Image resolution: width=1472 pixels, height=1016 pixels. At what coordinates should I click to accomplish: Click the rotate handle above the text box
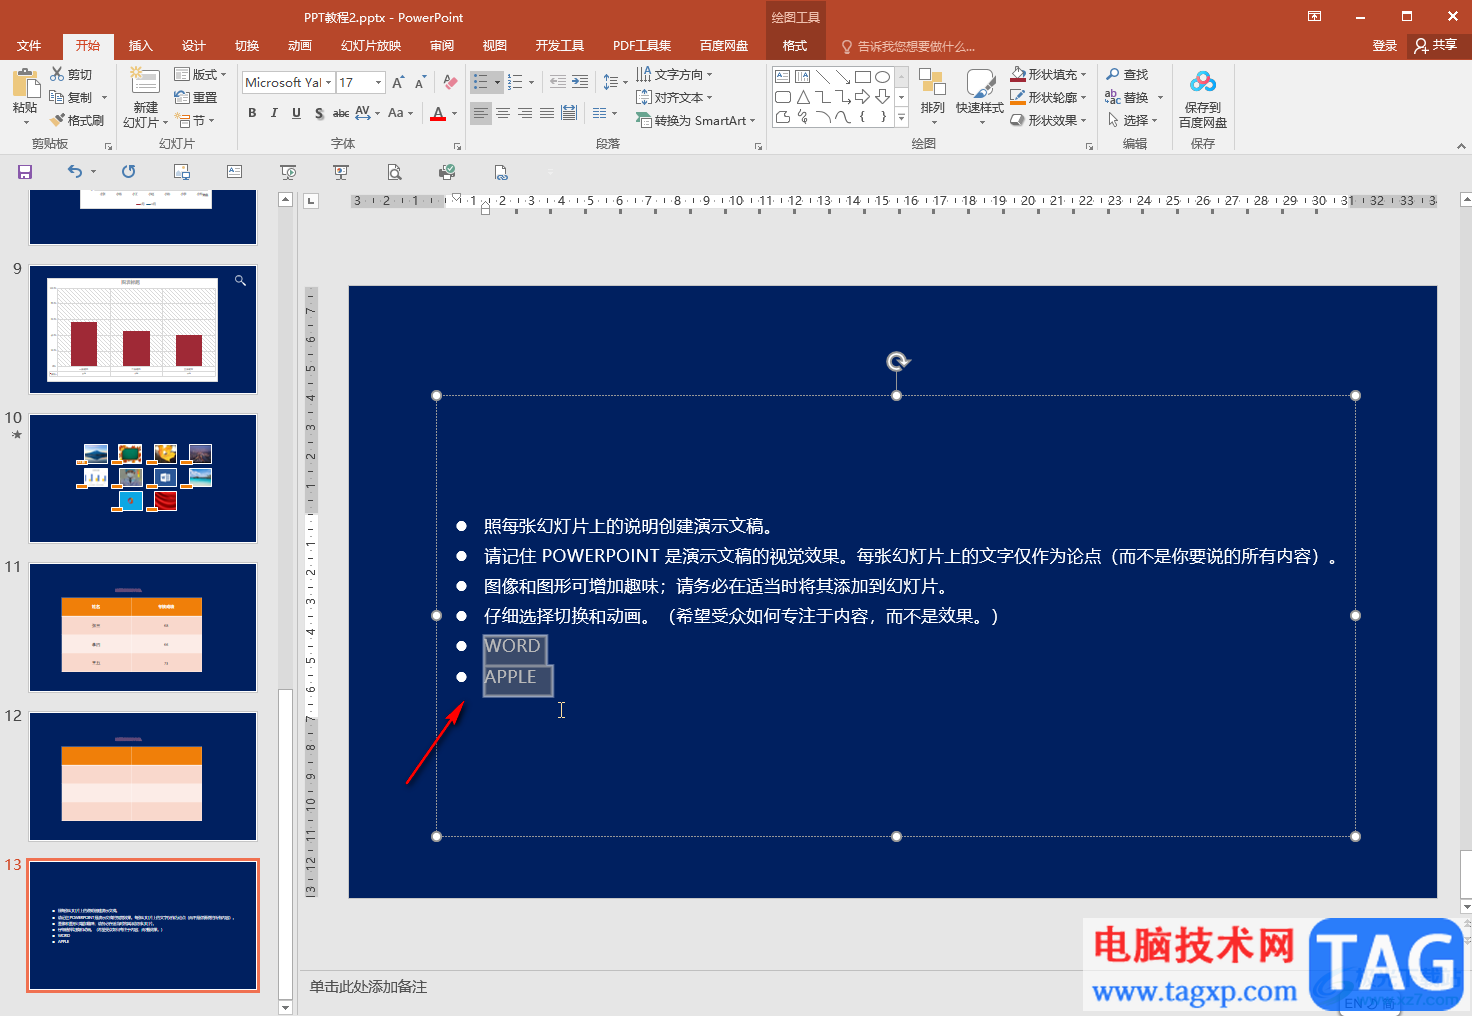point(898,362)
